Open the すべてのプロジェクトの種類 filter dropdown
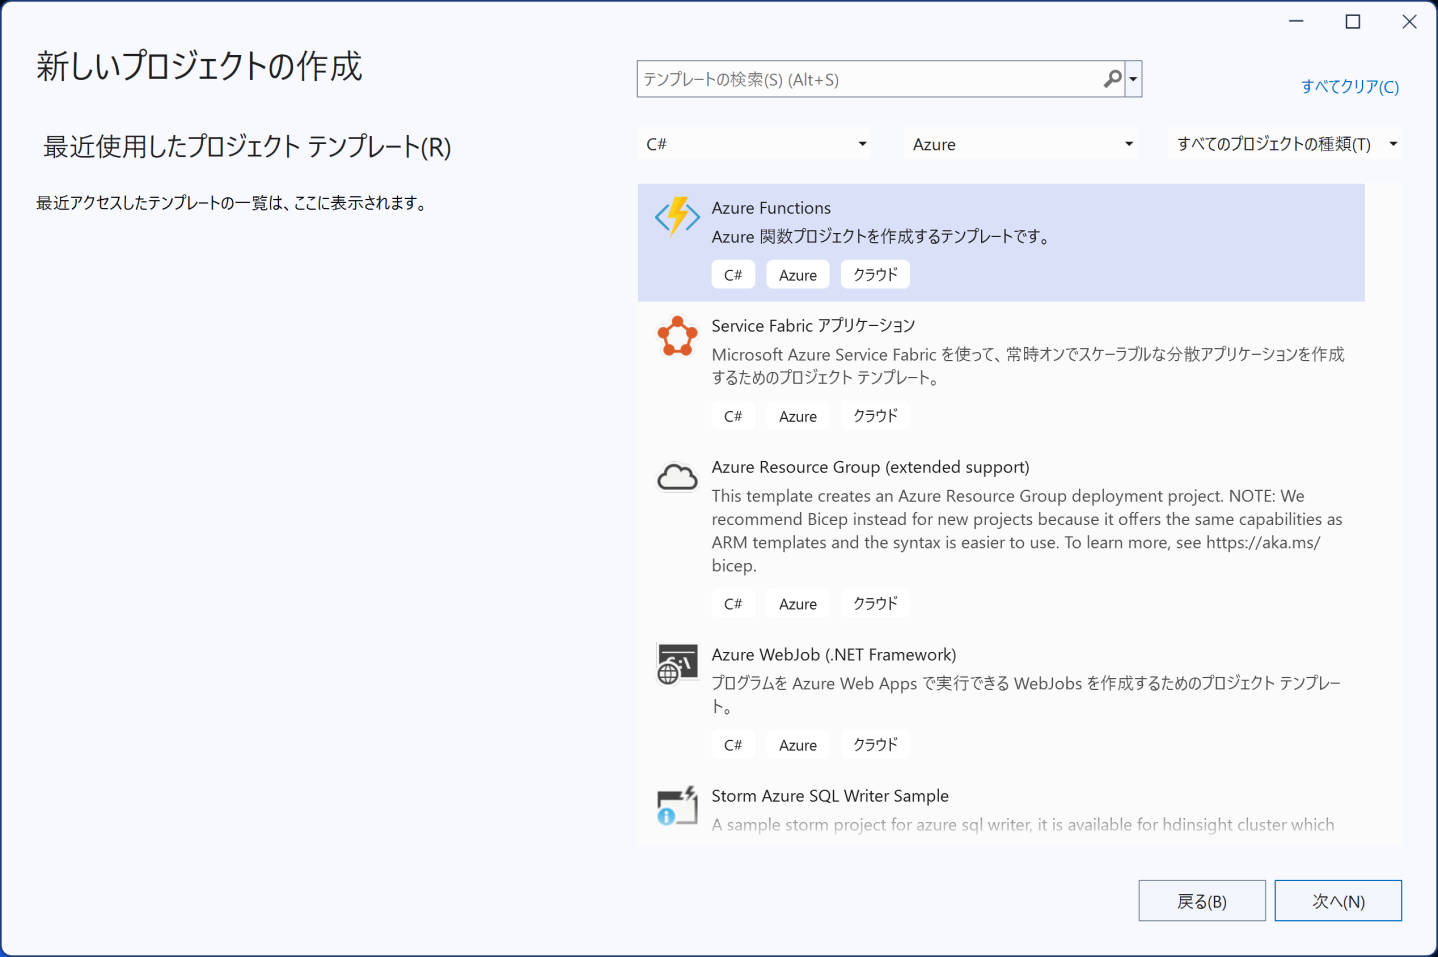 coord(1286,144)
